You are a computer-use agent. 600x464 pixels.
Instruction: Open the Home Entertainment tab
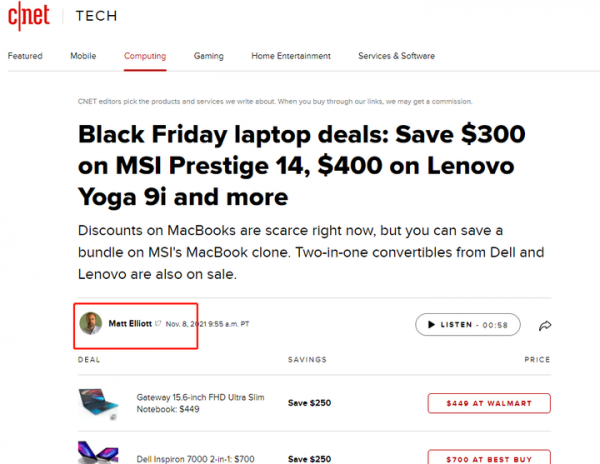[290, 56]
